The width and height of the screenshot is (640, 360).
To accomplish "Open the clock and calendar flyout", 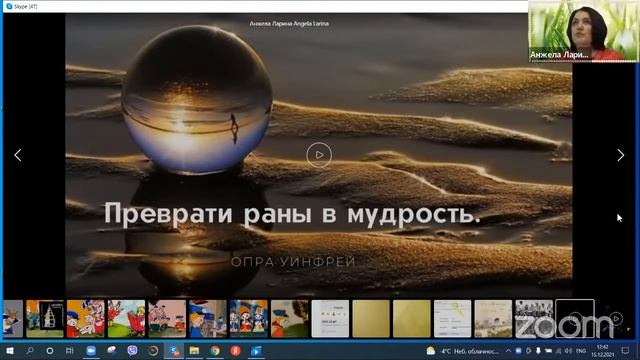I will (603, 351).
